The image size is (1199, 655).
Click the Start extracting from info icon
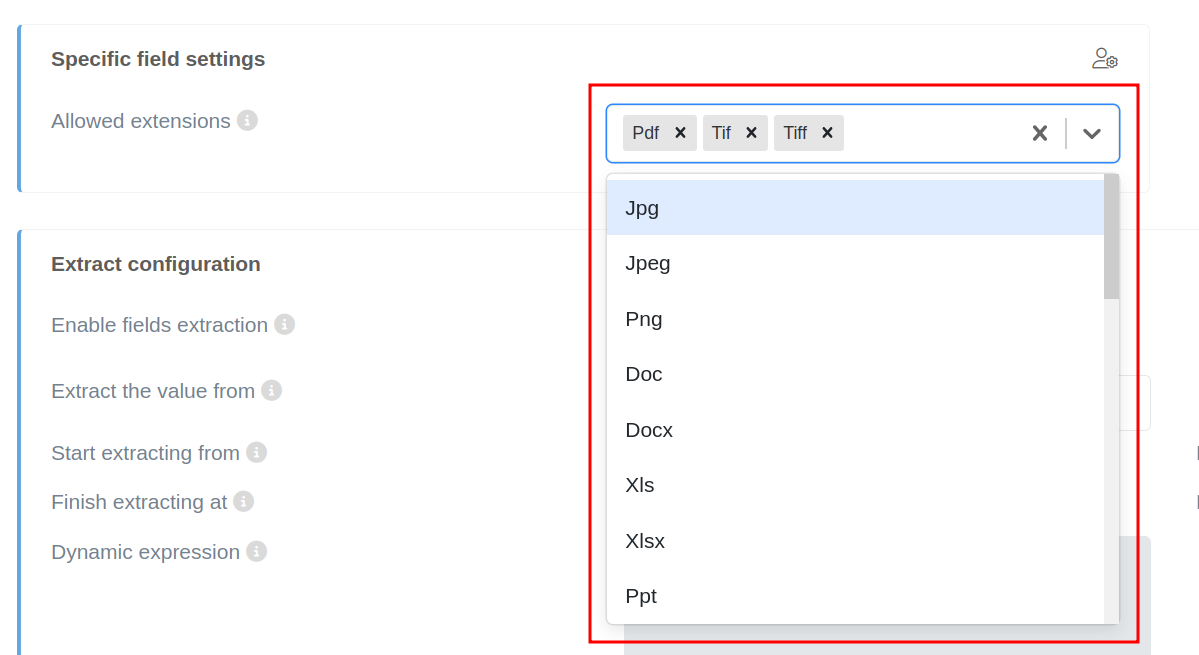(x=256, y=453)
